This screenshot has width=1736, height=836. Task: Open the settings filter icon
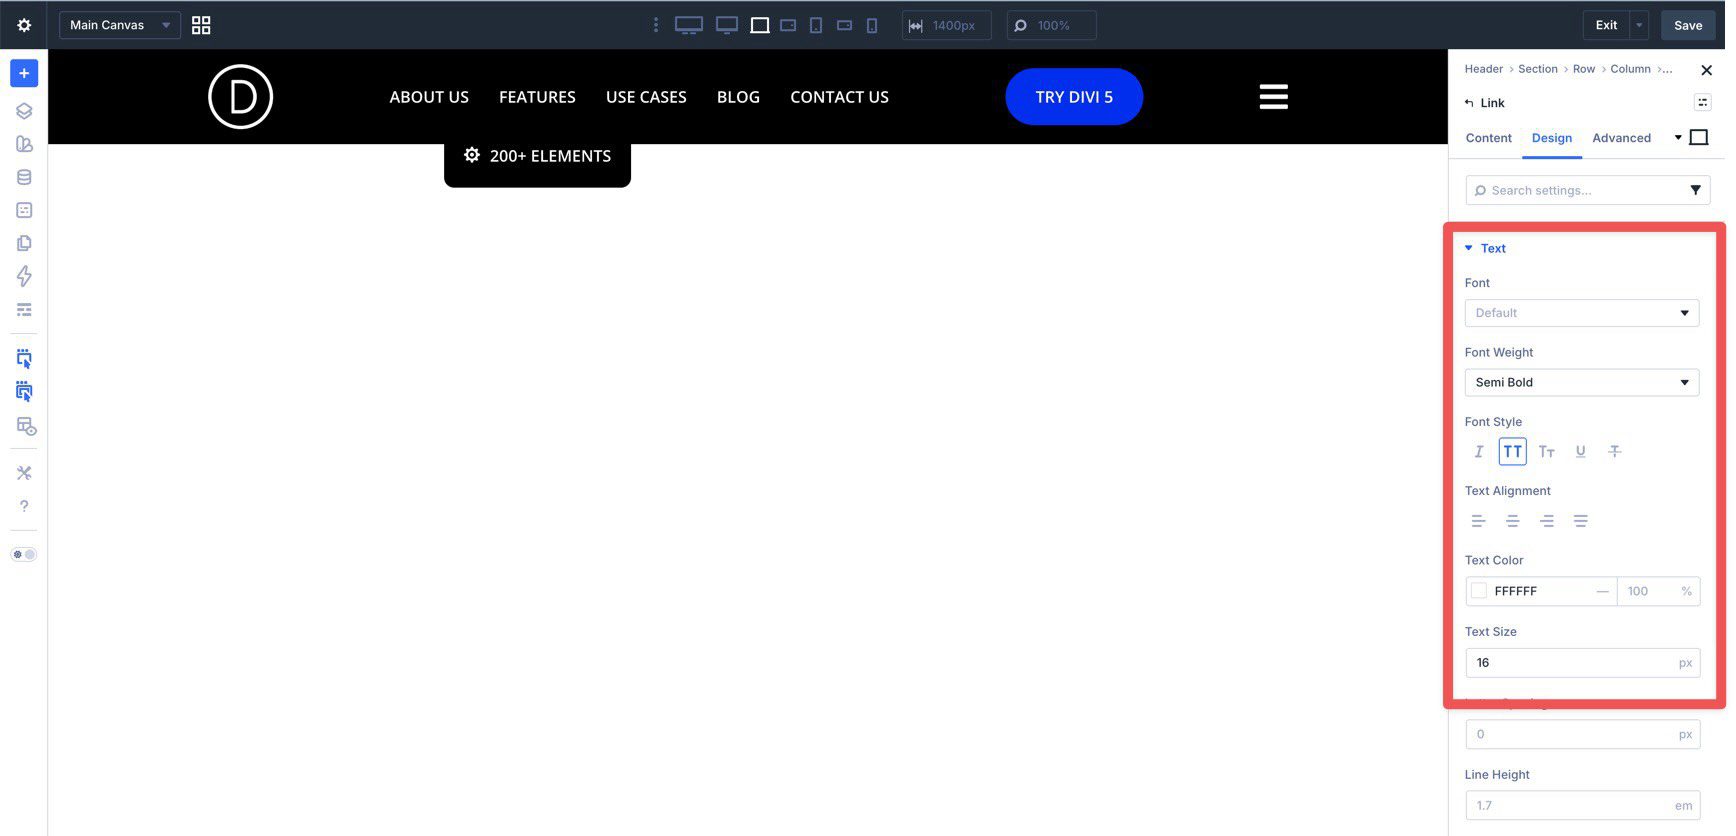pos(1695,190)
